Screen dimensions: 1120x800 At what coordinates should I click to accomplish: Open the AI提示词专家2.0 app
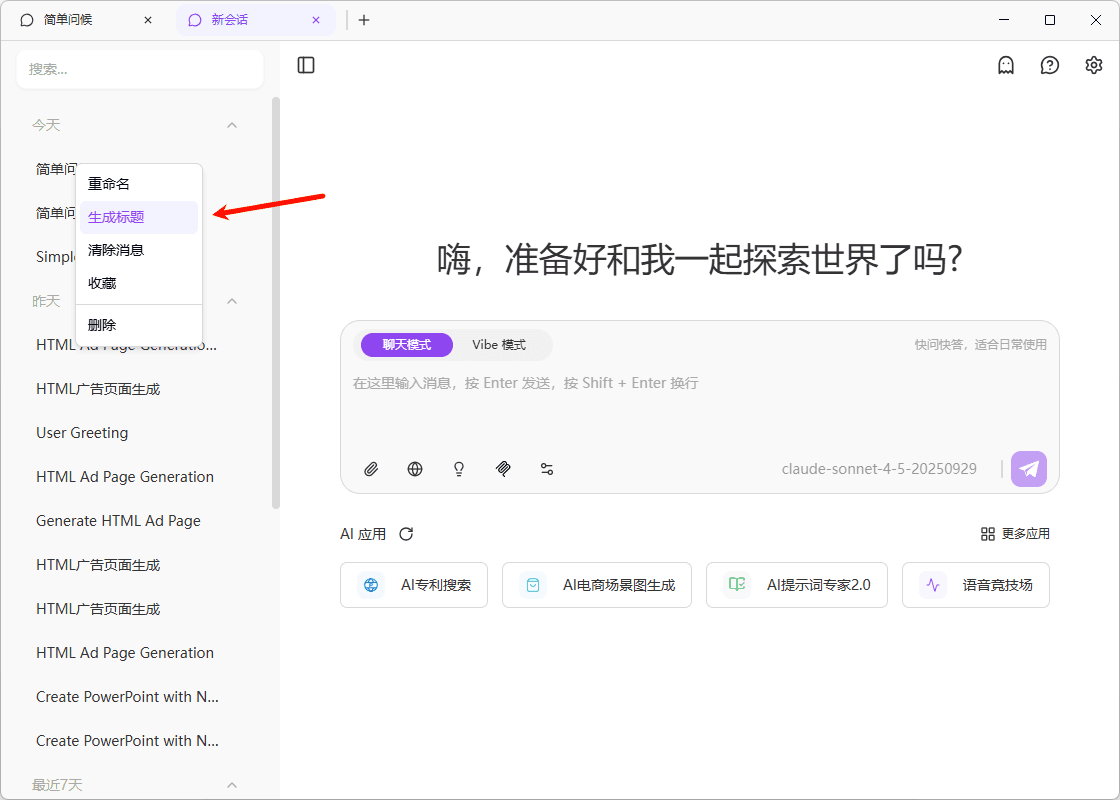pyautogui.click(x=796, y=585)
